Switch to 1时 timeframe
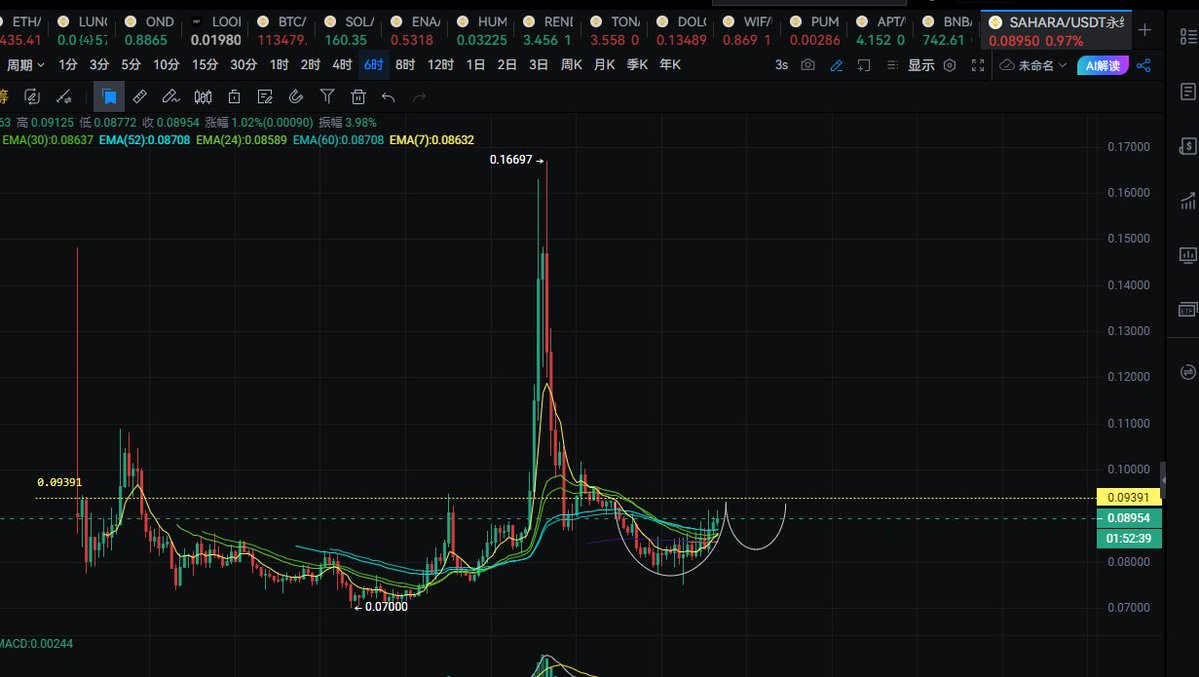 pyautogui.click(x=279, y=65)
